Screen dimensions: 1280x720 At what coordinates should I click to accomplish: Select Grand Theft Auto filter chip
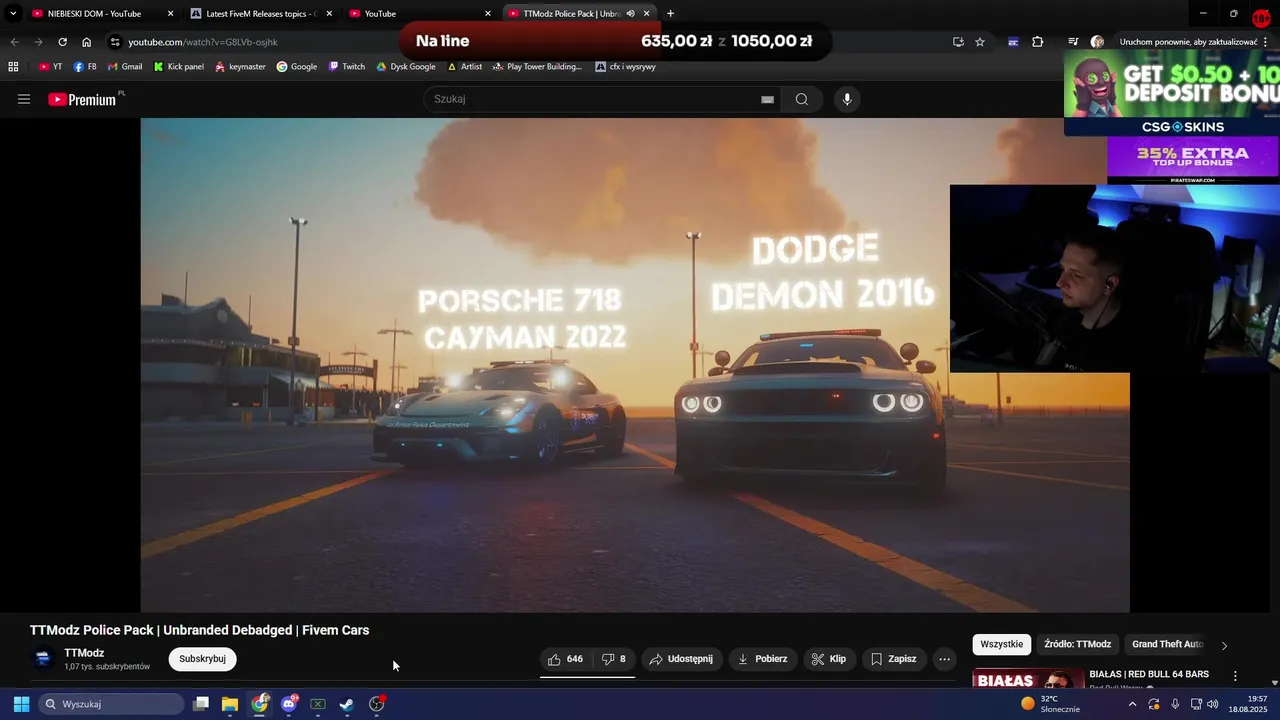1167,645
